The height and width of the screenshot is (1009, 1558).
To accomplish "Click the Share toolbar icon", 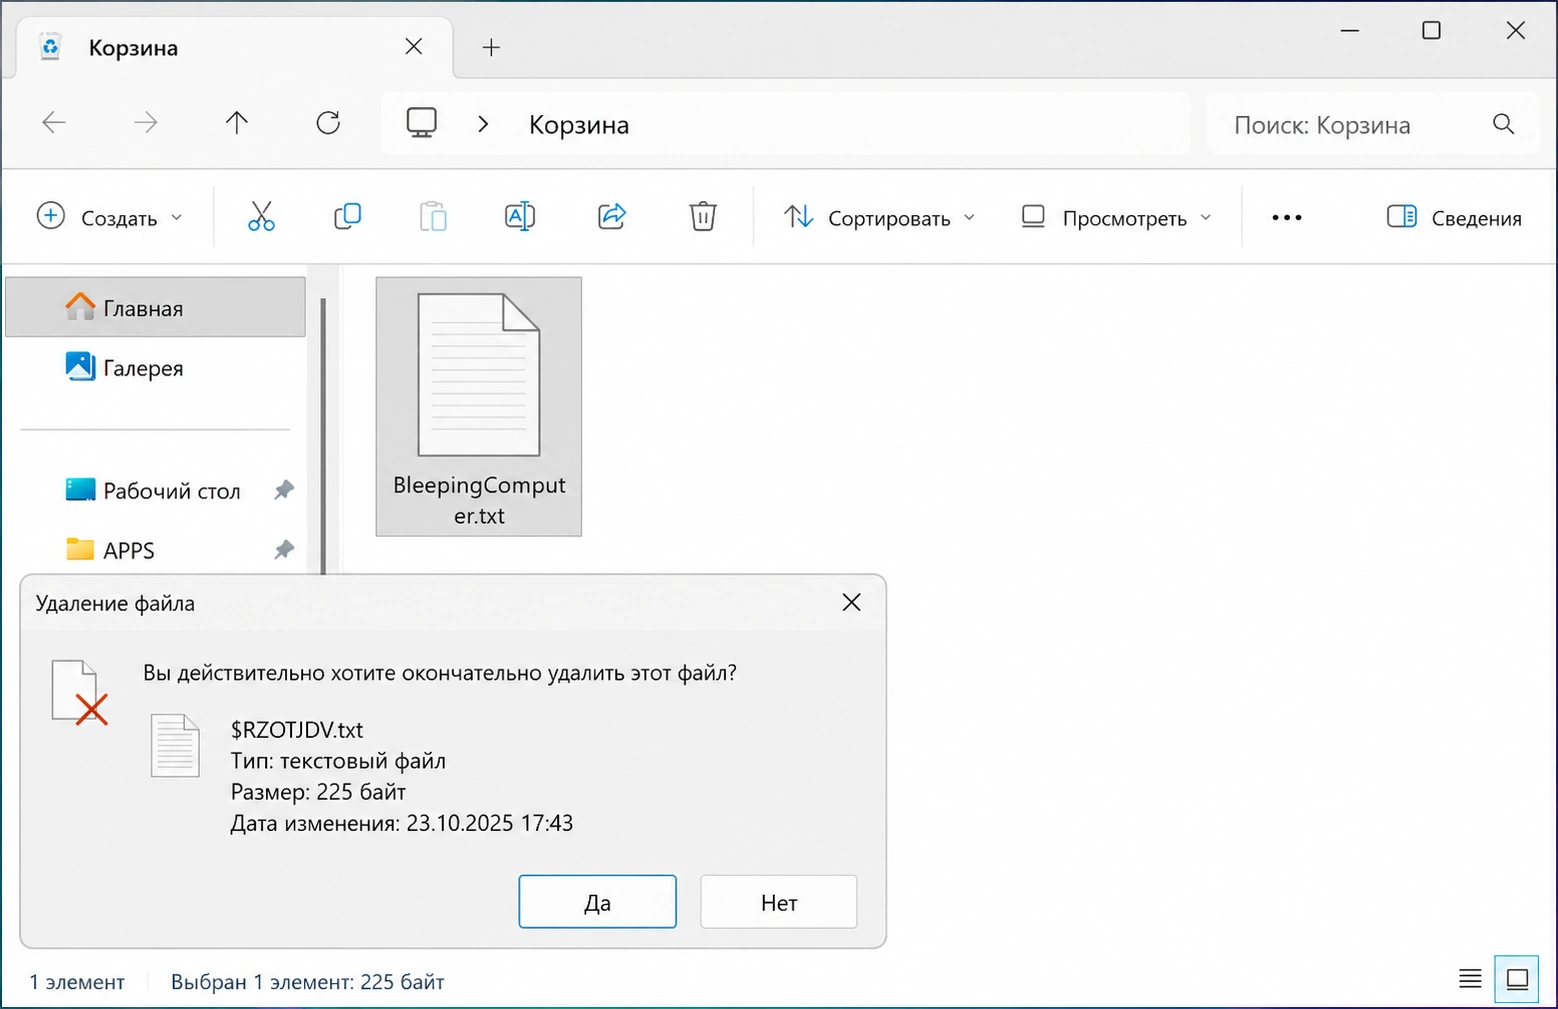I will click(x=612, y=216).
